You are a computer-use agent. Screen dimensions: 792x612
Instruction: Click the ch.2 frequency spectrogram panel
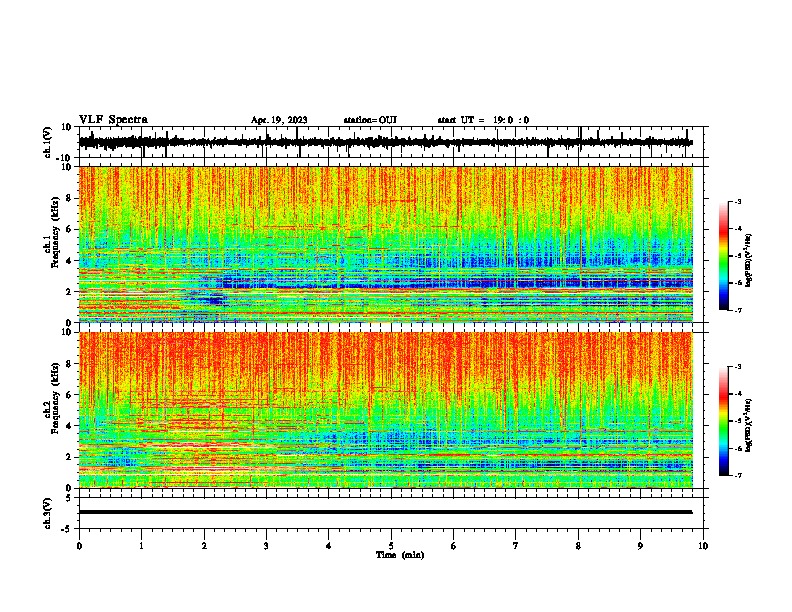click(386, 410)
